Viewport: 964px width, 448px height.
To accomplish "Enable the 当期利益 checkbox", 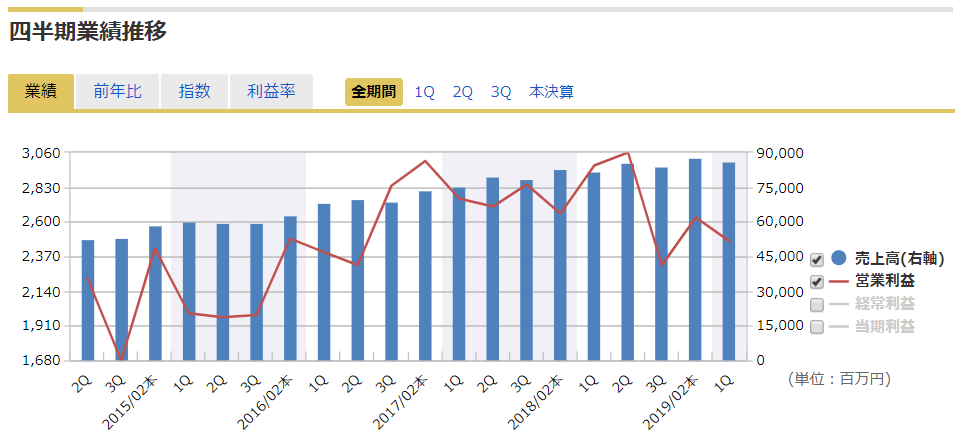I will coord(817,327).
